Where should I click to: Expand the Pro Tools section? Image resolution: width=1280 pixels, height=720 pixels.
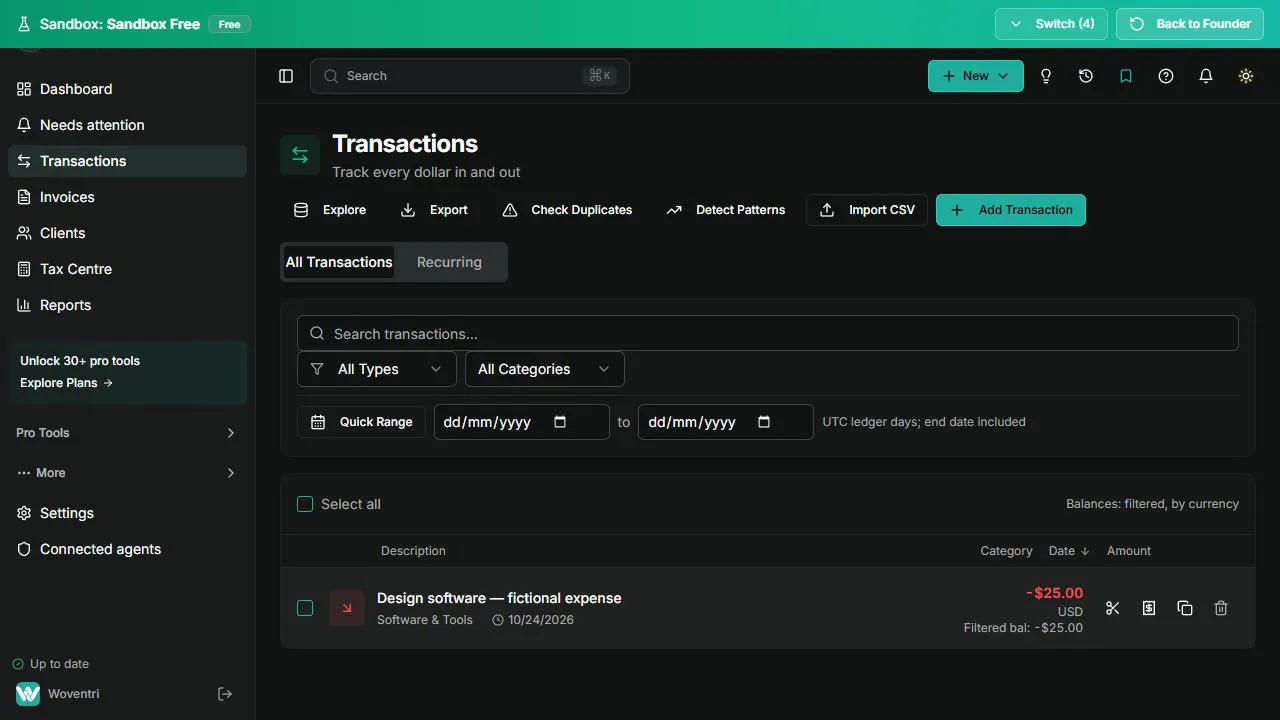[127, 433]
